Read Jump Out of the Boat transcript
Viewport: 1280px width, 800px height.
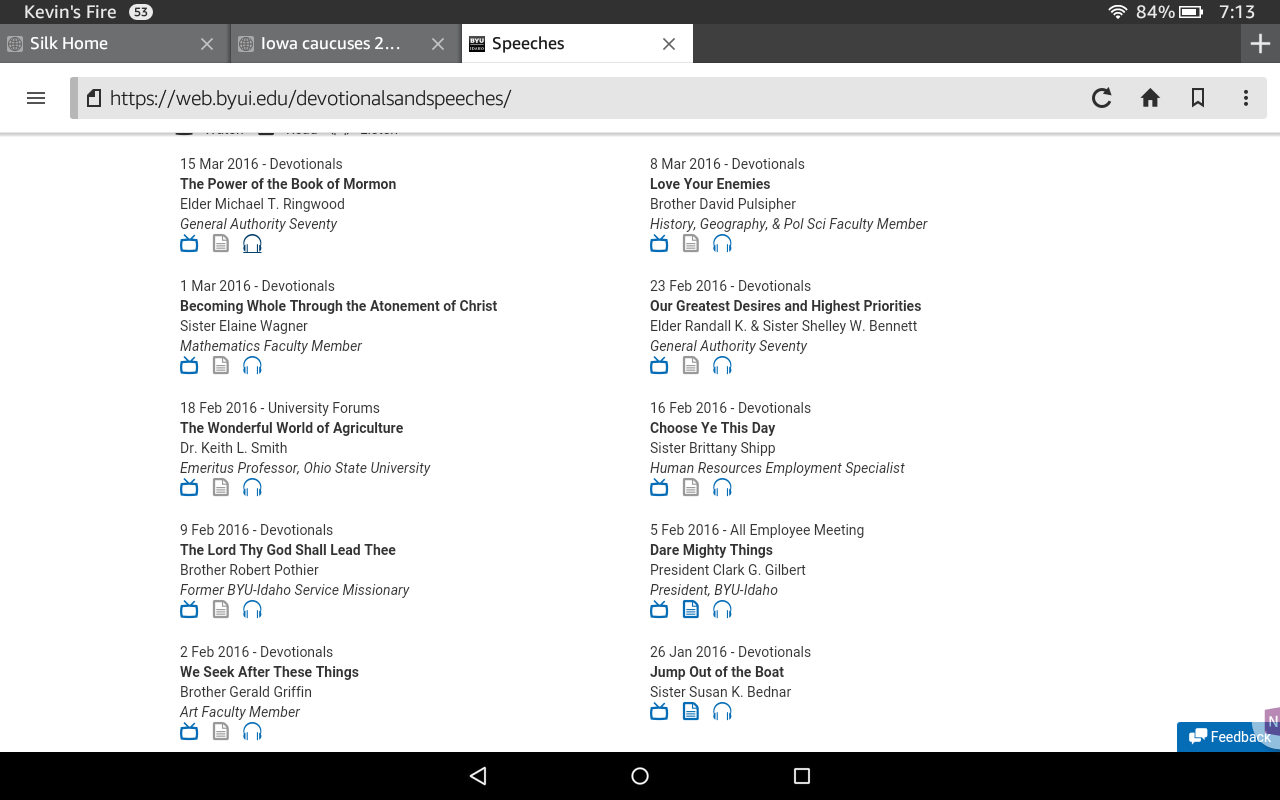pos(691,712)
